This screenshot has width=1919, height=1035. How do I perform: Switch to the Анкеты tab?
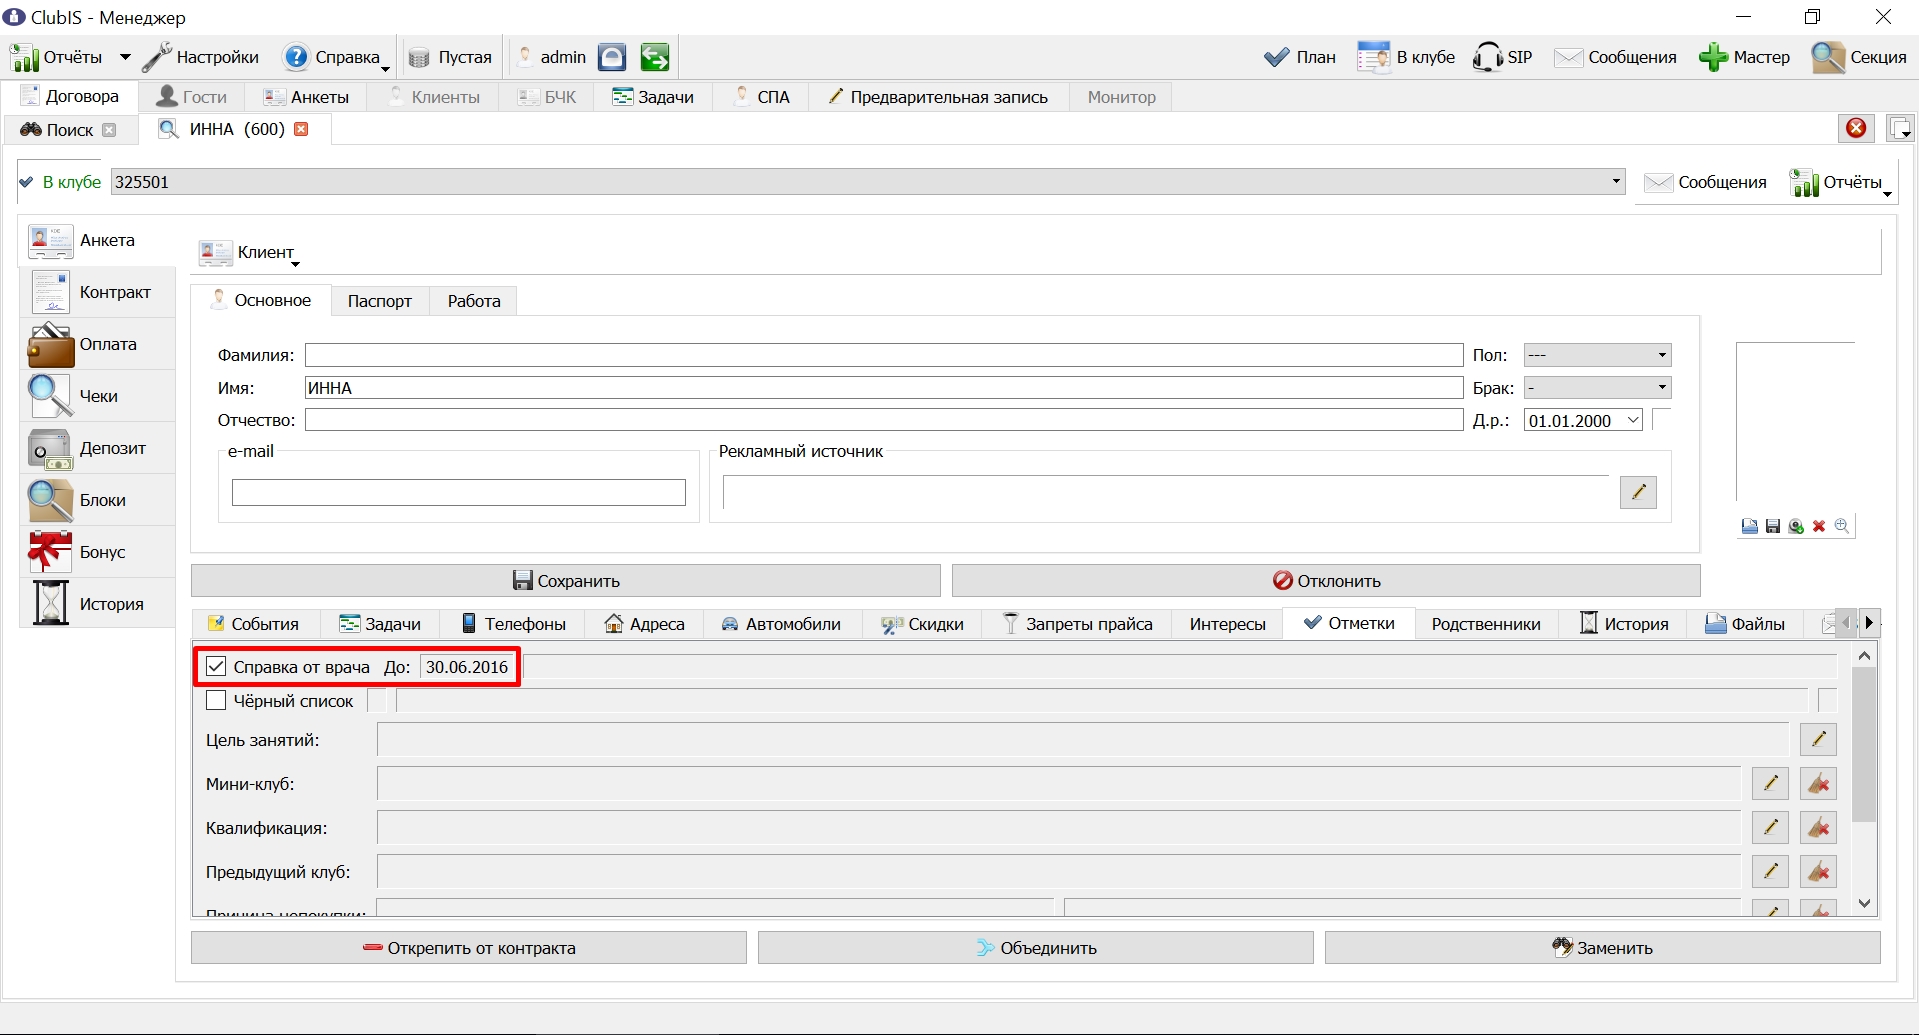pyautogui.click(x=307, y=97)
